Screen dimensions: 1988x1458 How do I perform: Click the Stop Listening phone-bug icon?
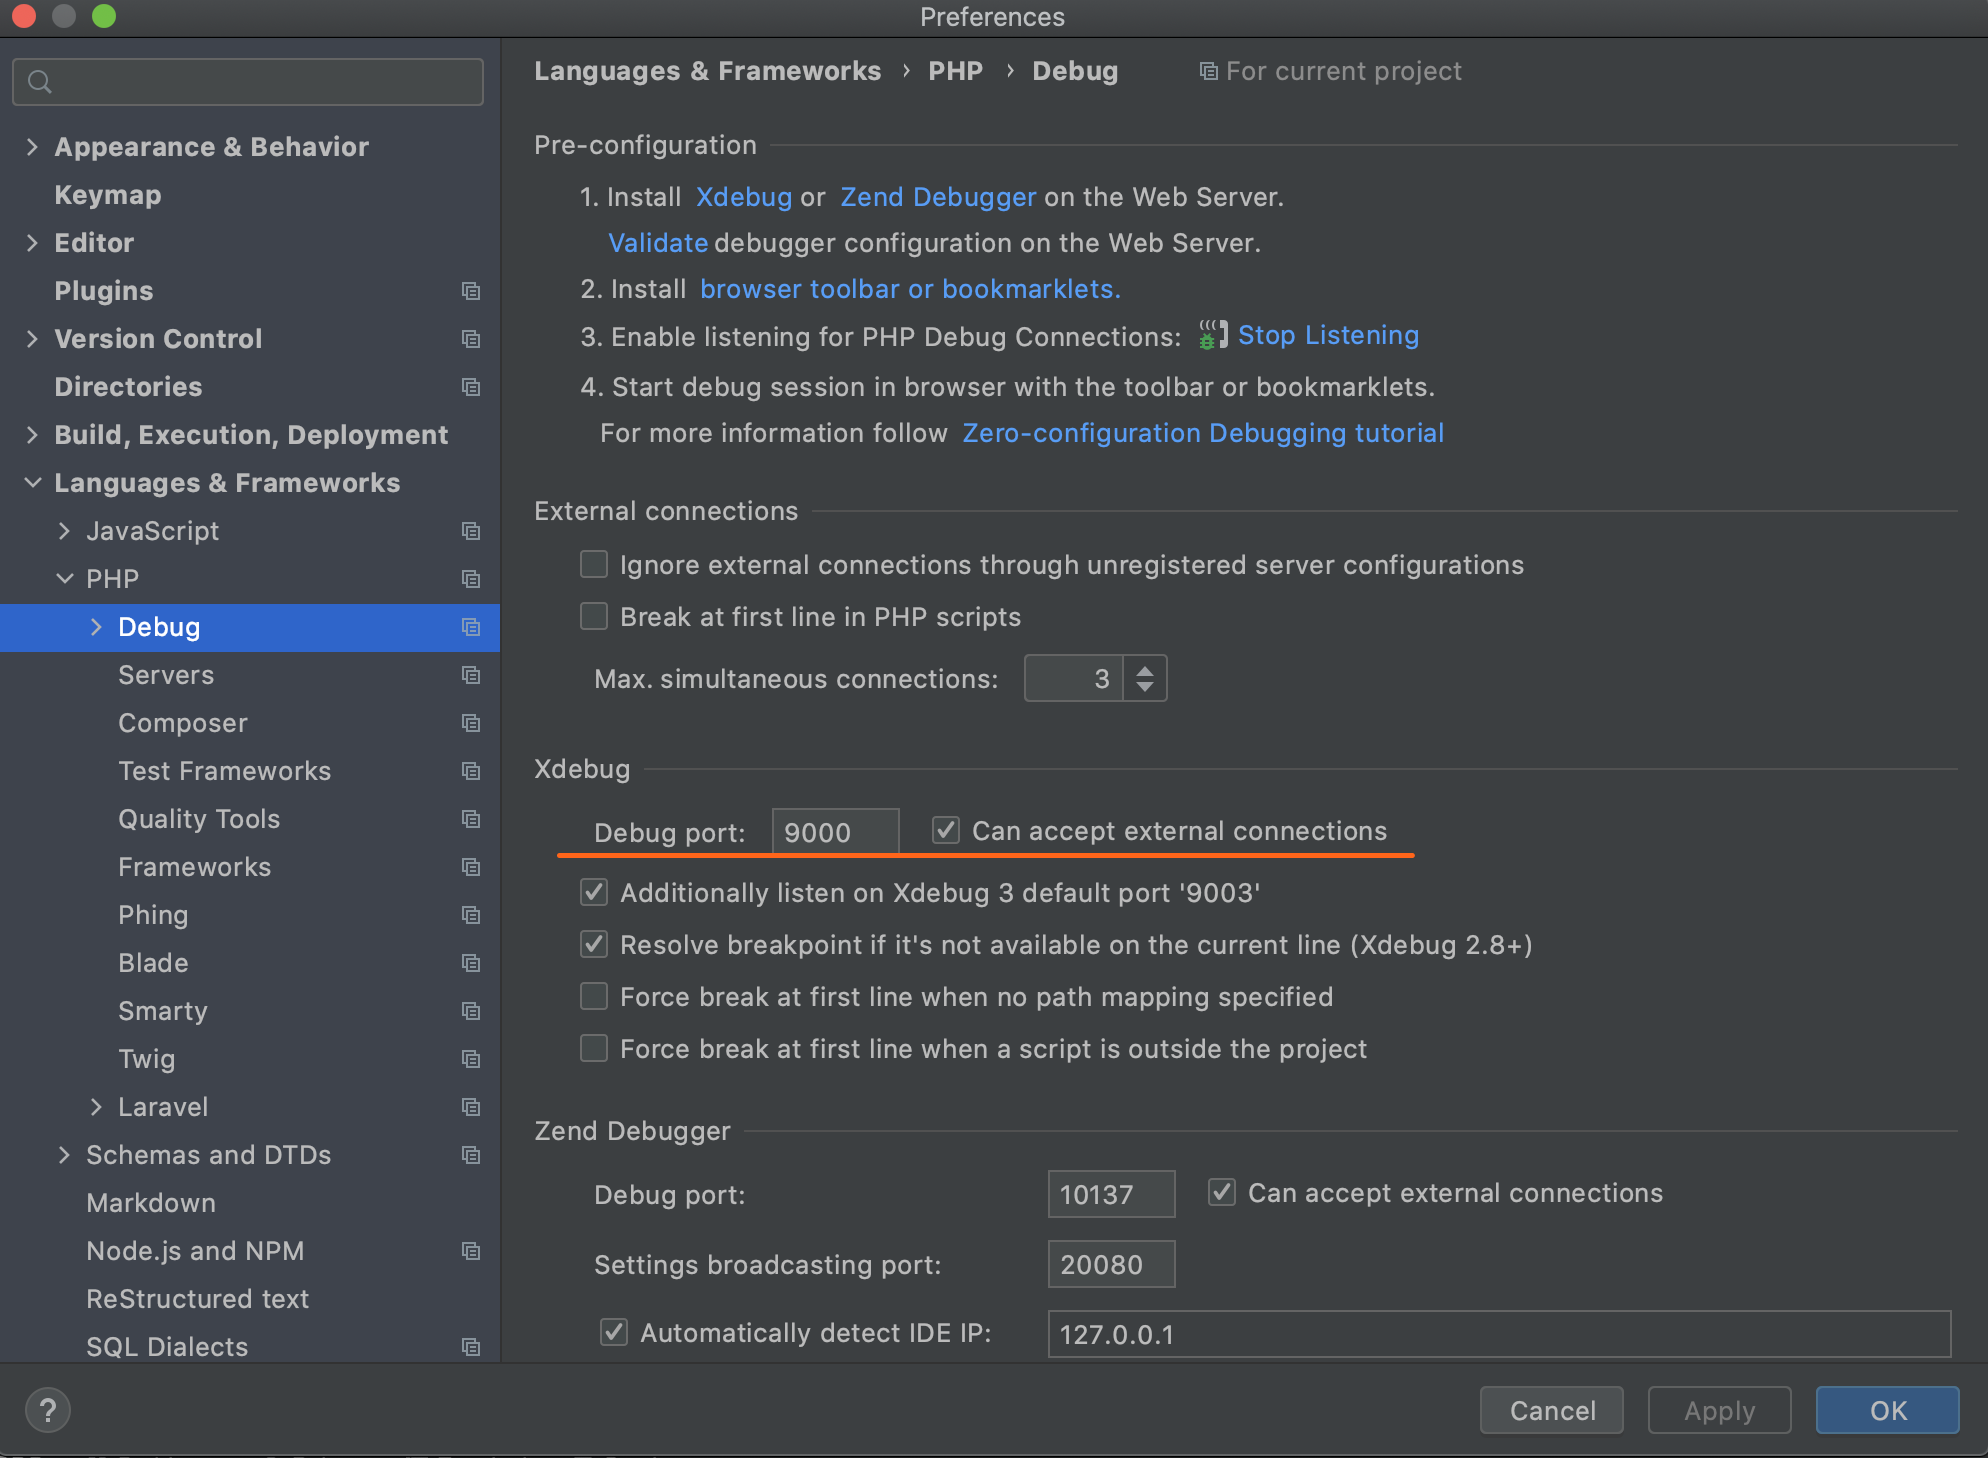(x=1212, y=335)
